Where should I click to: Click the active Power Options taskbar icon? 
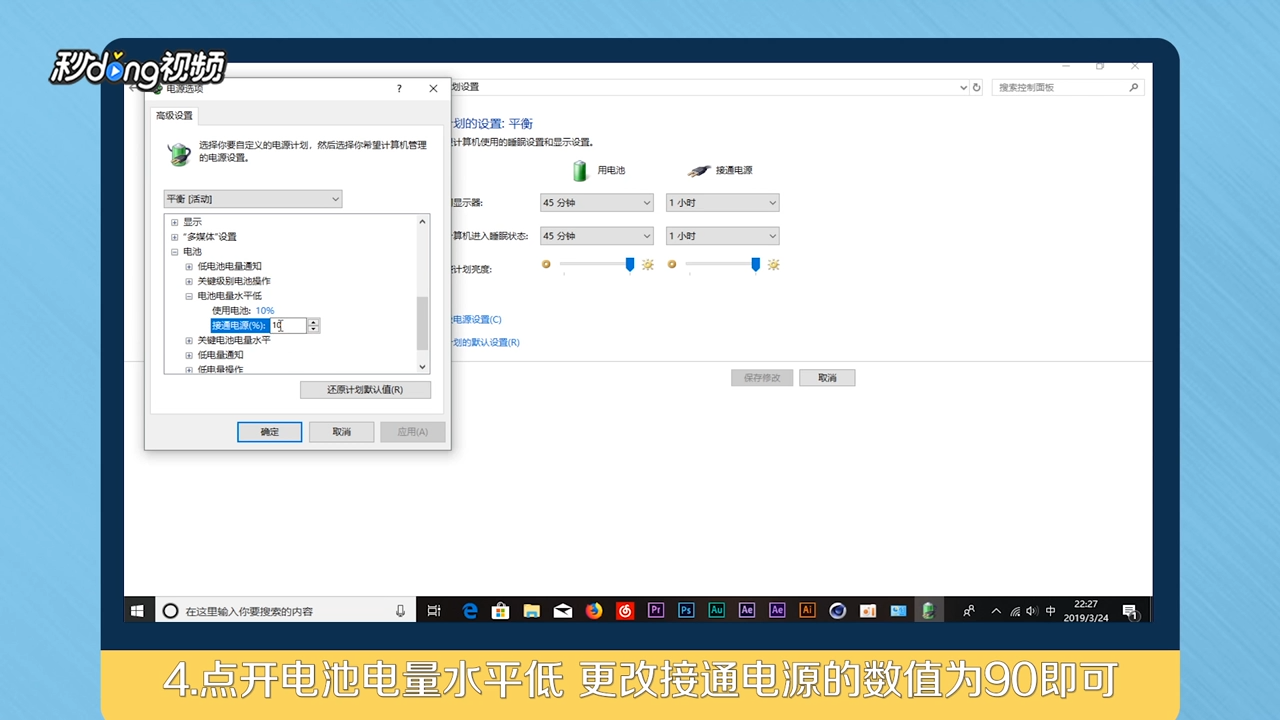coord(929,610)
